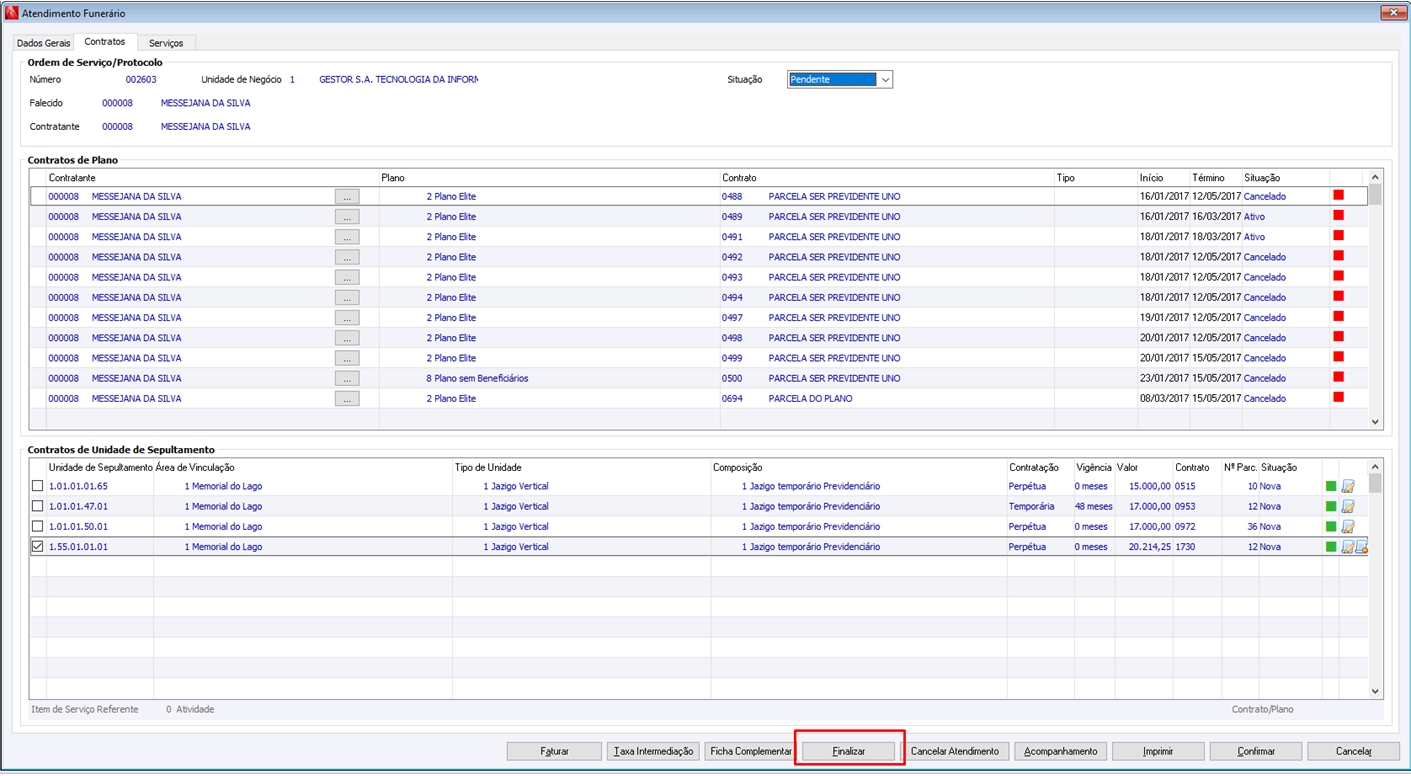The width and height of the screenshot is (1411, 776).
Task: Open contratante lookup on contract 0500 row
Action: pyautogui.click(x=347, y=379)
